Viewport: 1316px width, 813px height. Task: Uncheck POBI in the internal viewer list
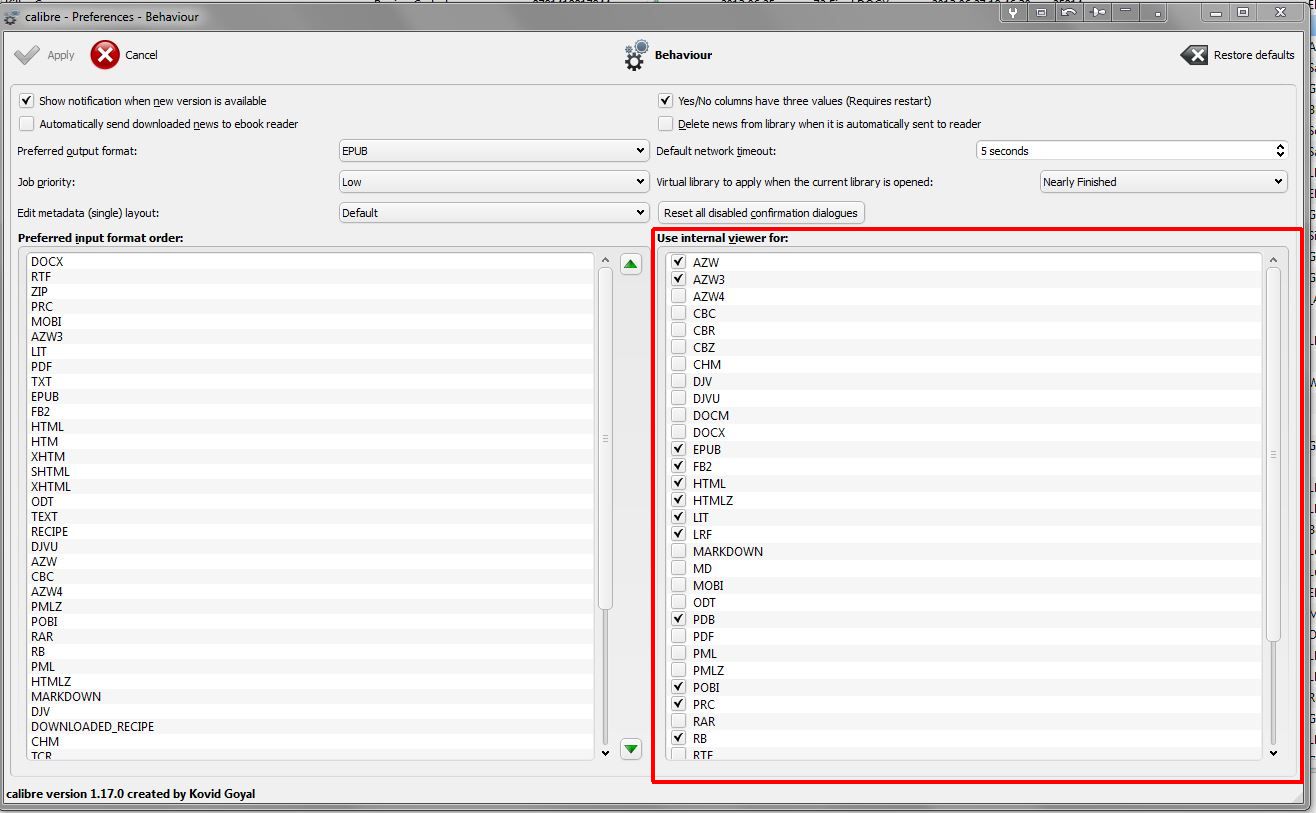pyautogui.click(x=679, y=687)
